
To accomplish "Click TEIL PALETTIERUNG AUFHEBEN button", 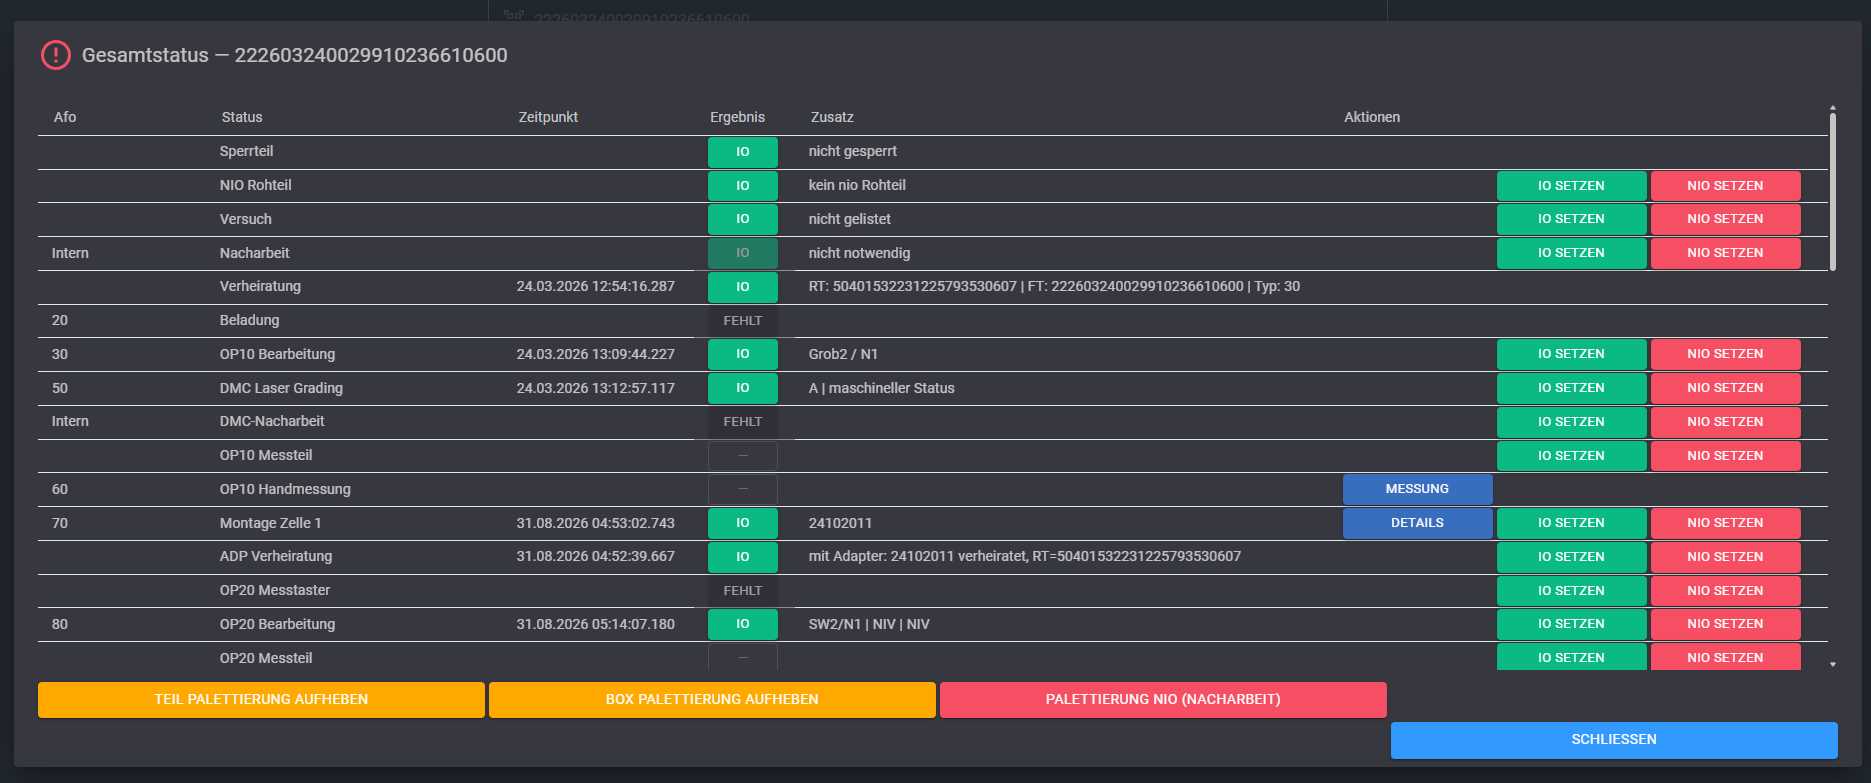I will point(261,700).
